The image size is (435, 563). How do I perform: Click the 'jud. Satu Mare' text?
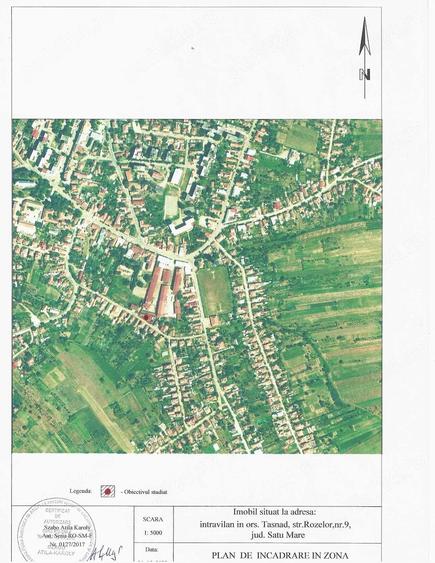coord(278,535)
